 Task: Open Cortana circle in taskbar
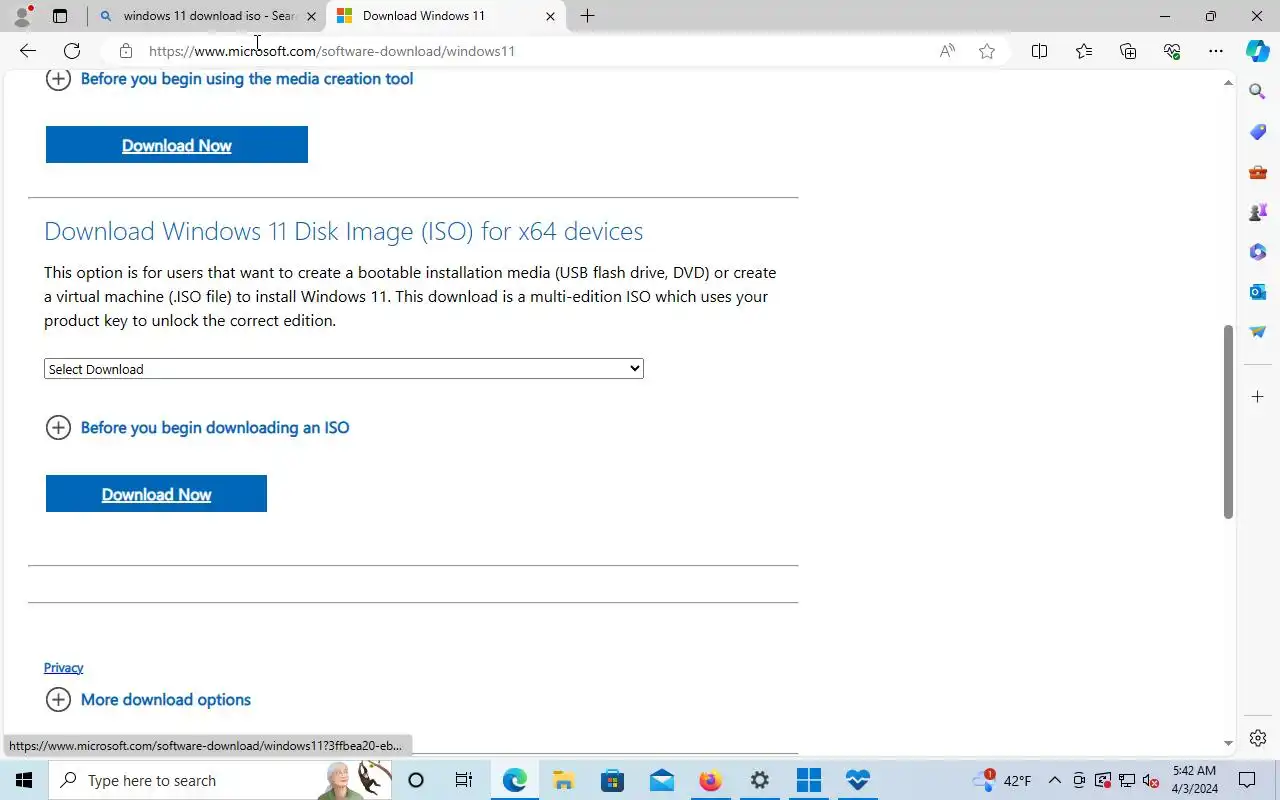(x=416, y=780)
